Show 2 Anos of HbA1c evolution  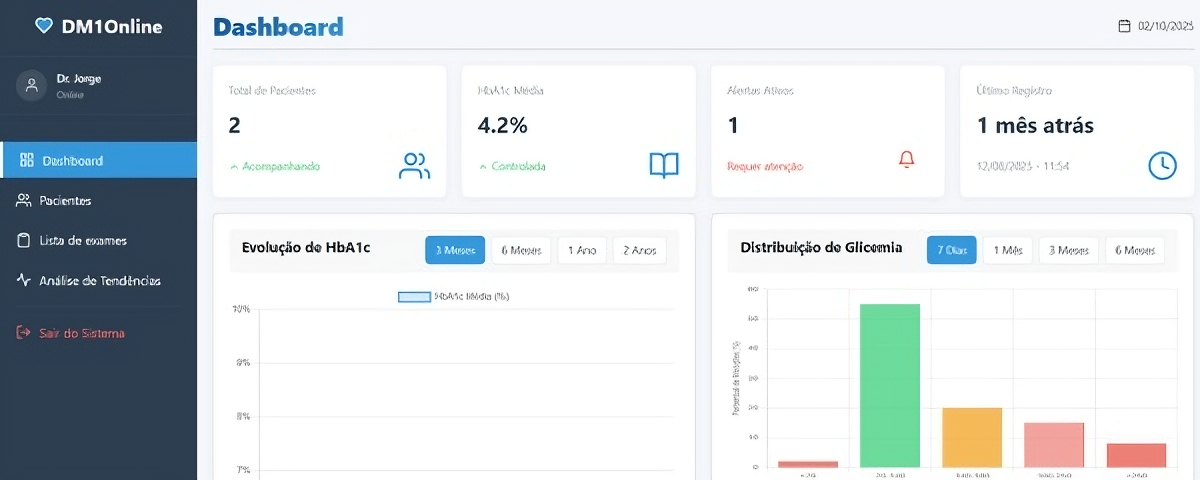click(639, 250)
